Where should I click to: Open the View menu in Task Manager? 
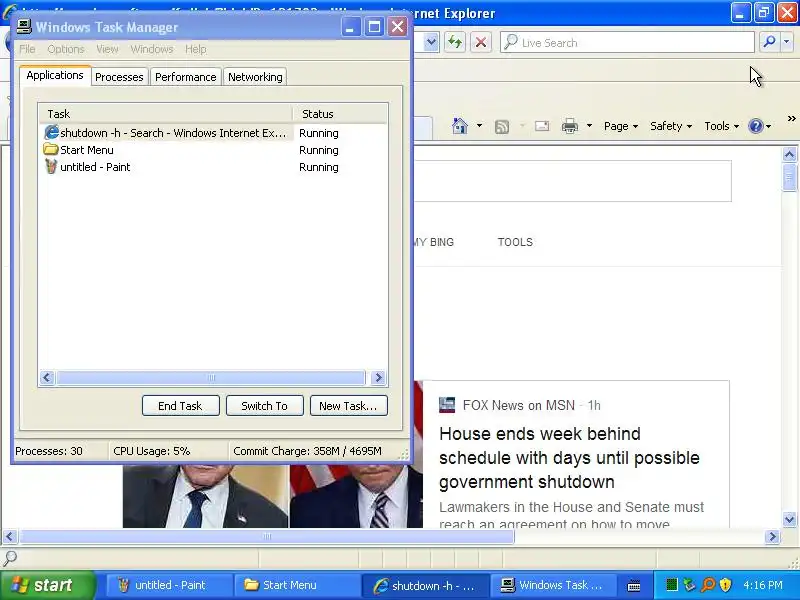pyautogui.click(x=107, y=49)
